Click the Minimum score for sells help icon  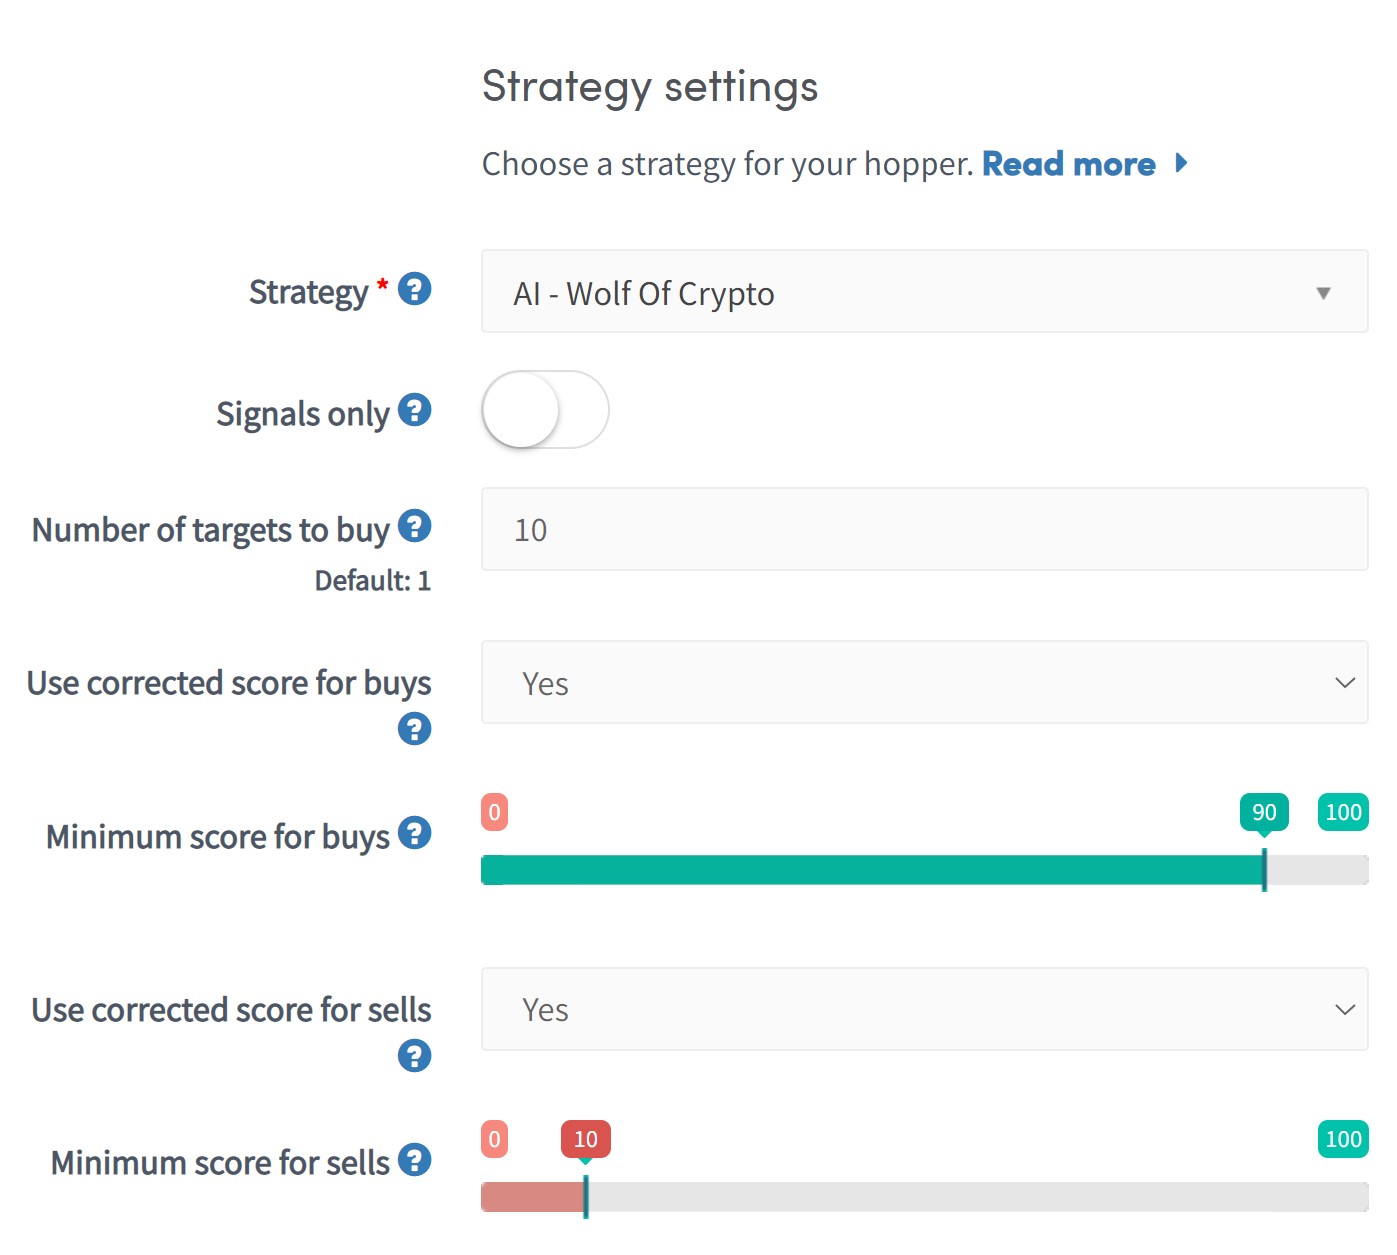tap(414, 1160)
